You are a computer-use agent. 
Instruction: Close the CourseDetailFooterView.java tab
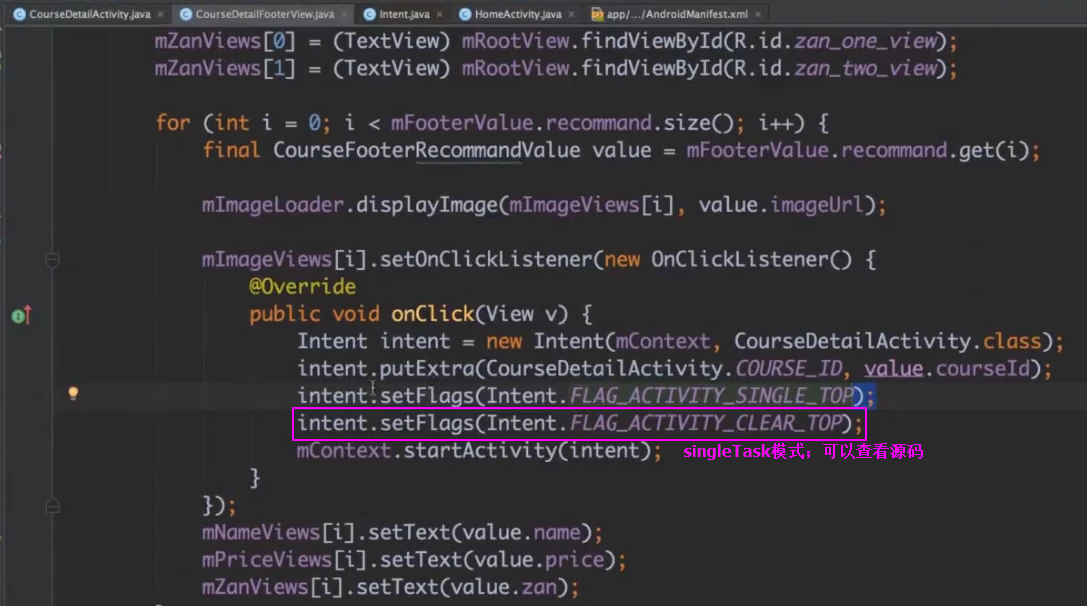(x=344, y=14)
